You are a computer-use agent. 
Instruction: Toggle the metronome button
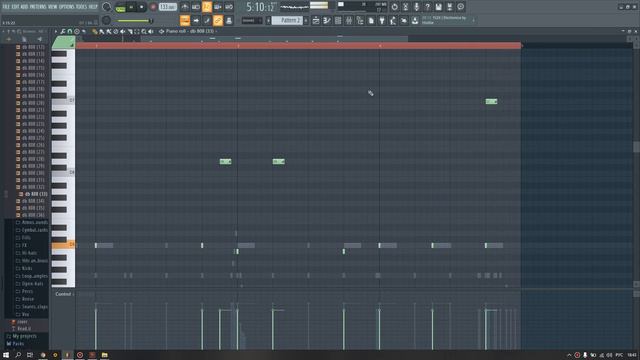click(185, 7)
